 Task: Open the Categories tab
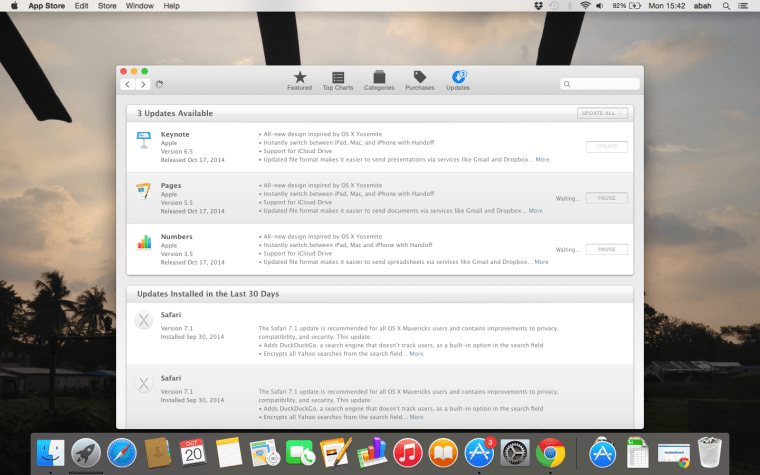(379, 81)
